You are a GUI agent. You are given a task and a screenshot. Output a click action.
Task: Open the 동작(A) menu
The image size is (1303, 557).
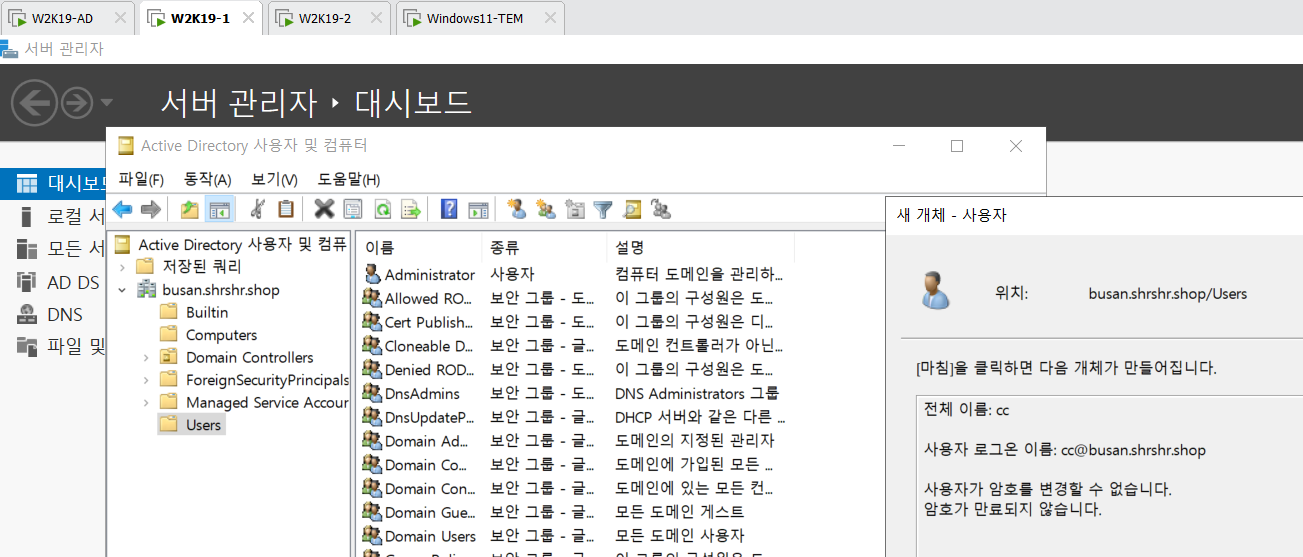tap(208, 180)
